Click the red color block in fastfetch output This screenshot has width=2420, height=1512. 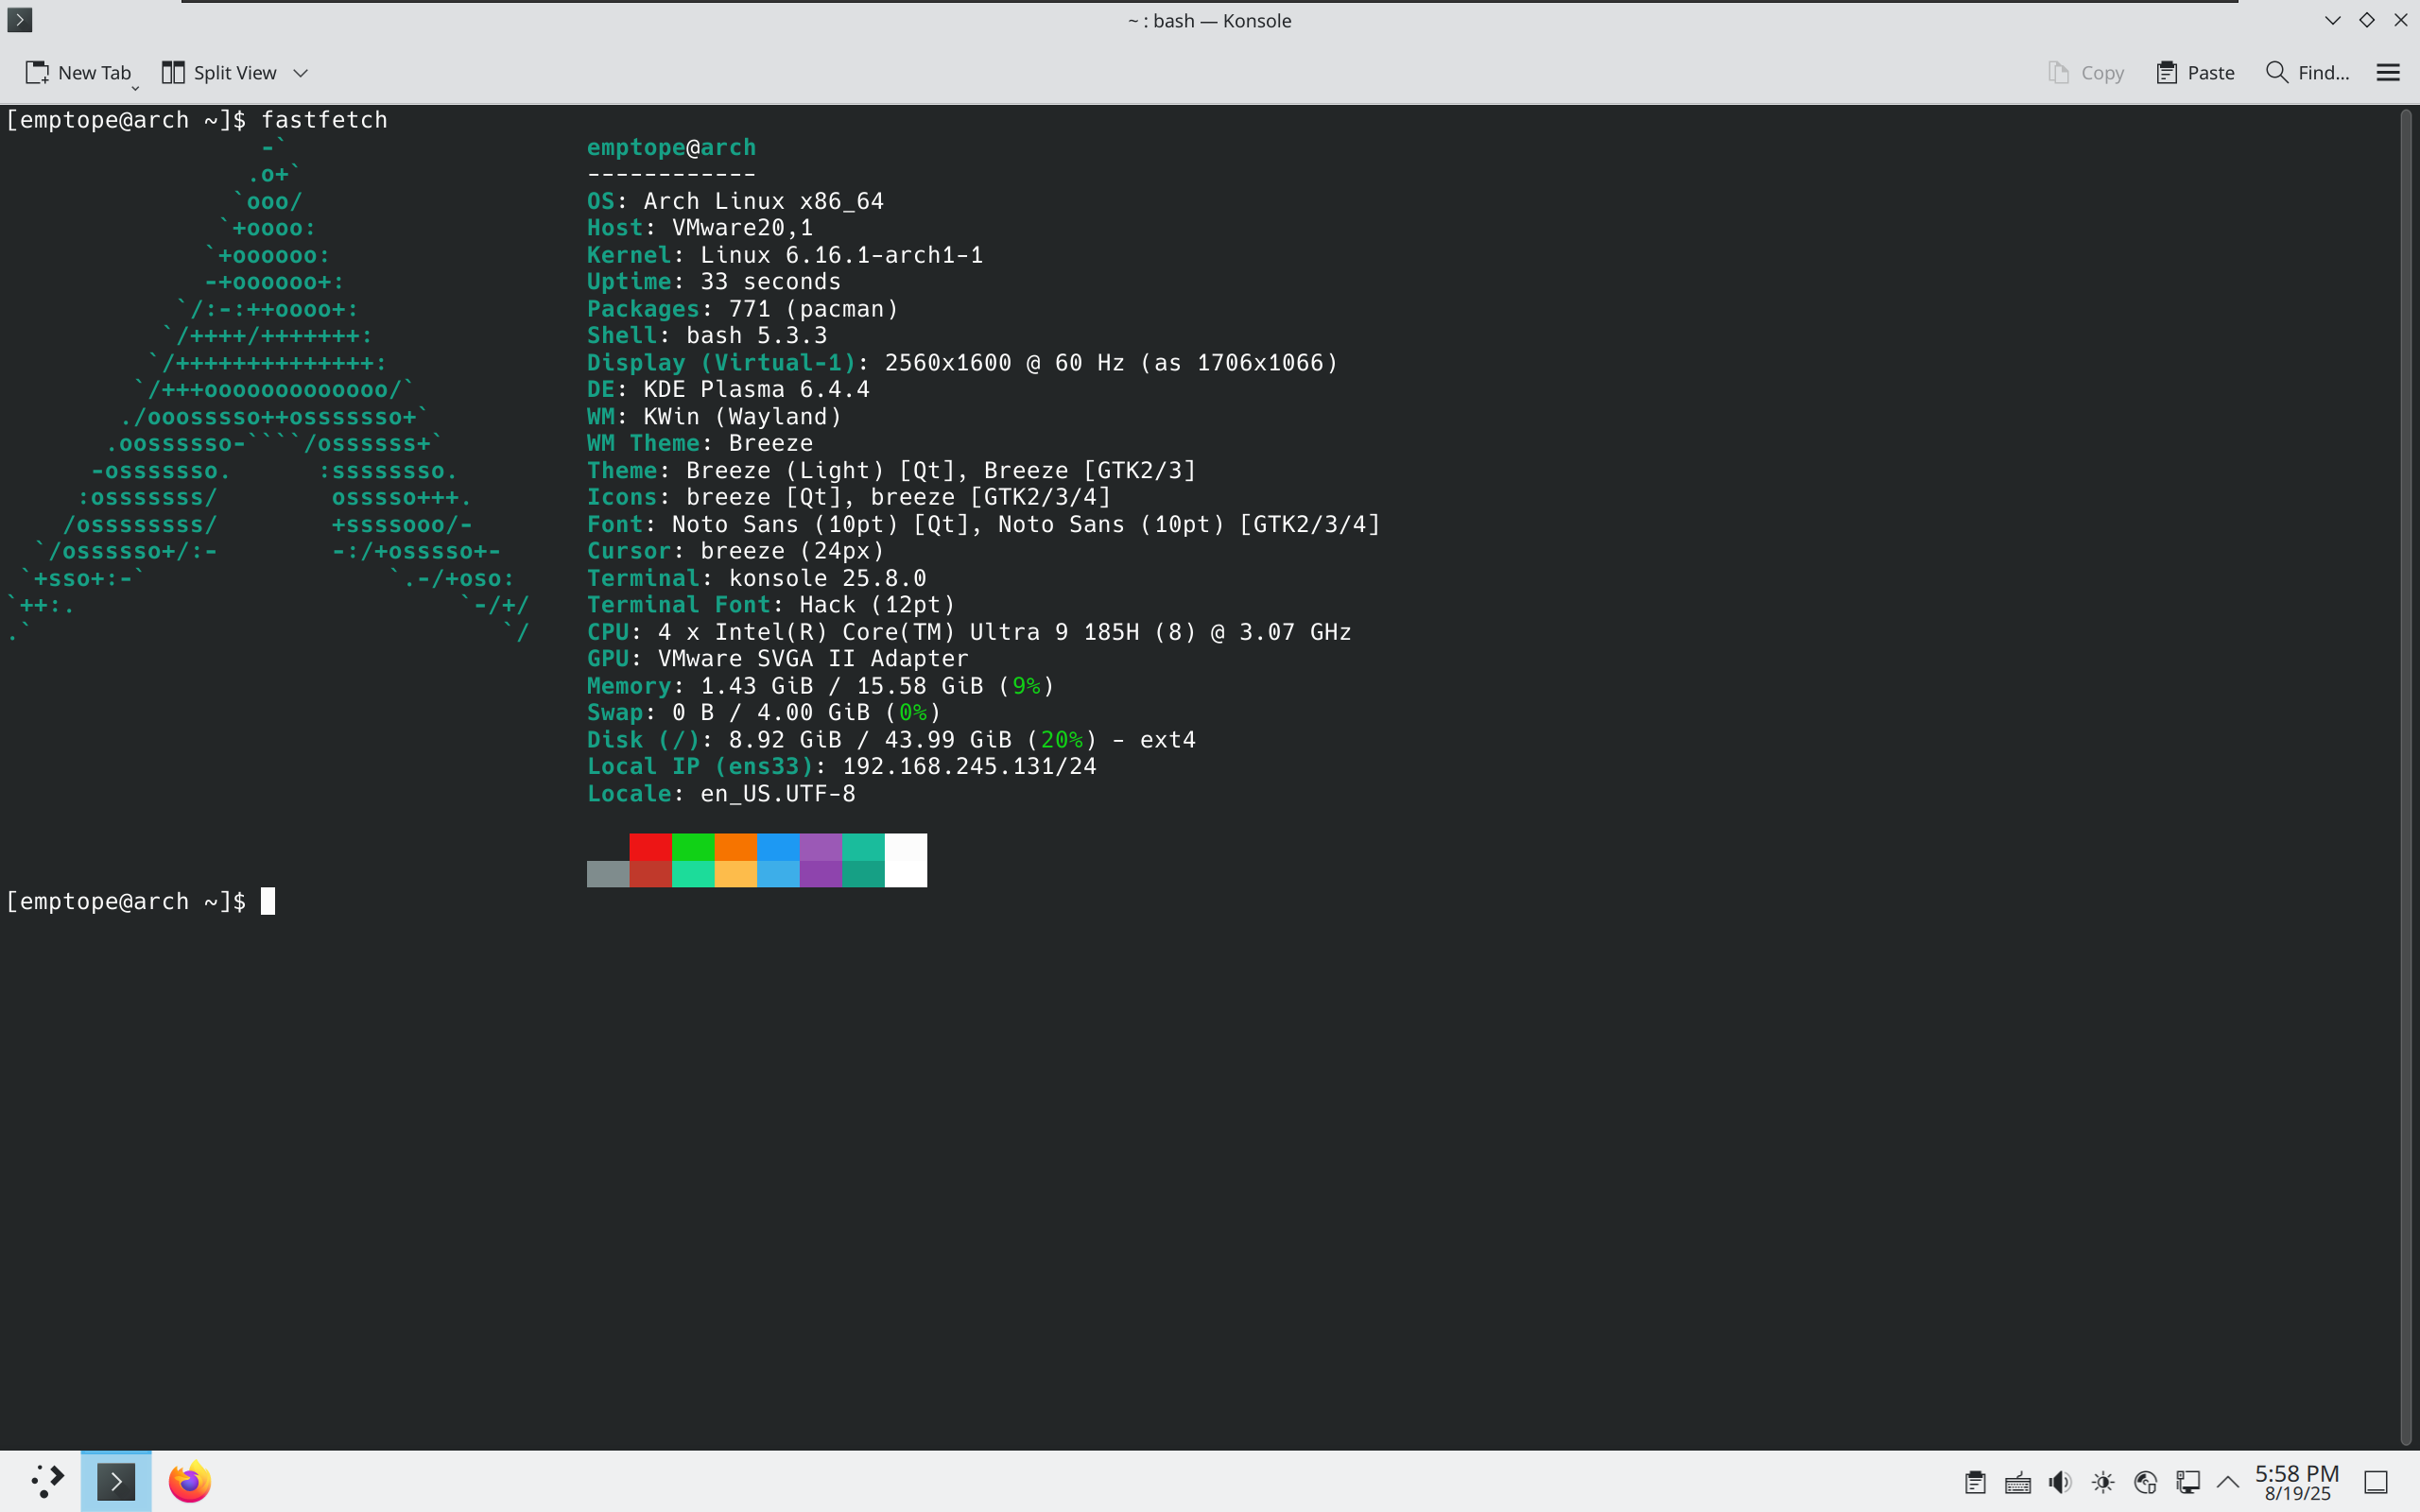click(x=650, y=847)
